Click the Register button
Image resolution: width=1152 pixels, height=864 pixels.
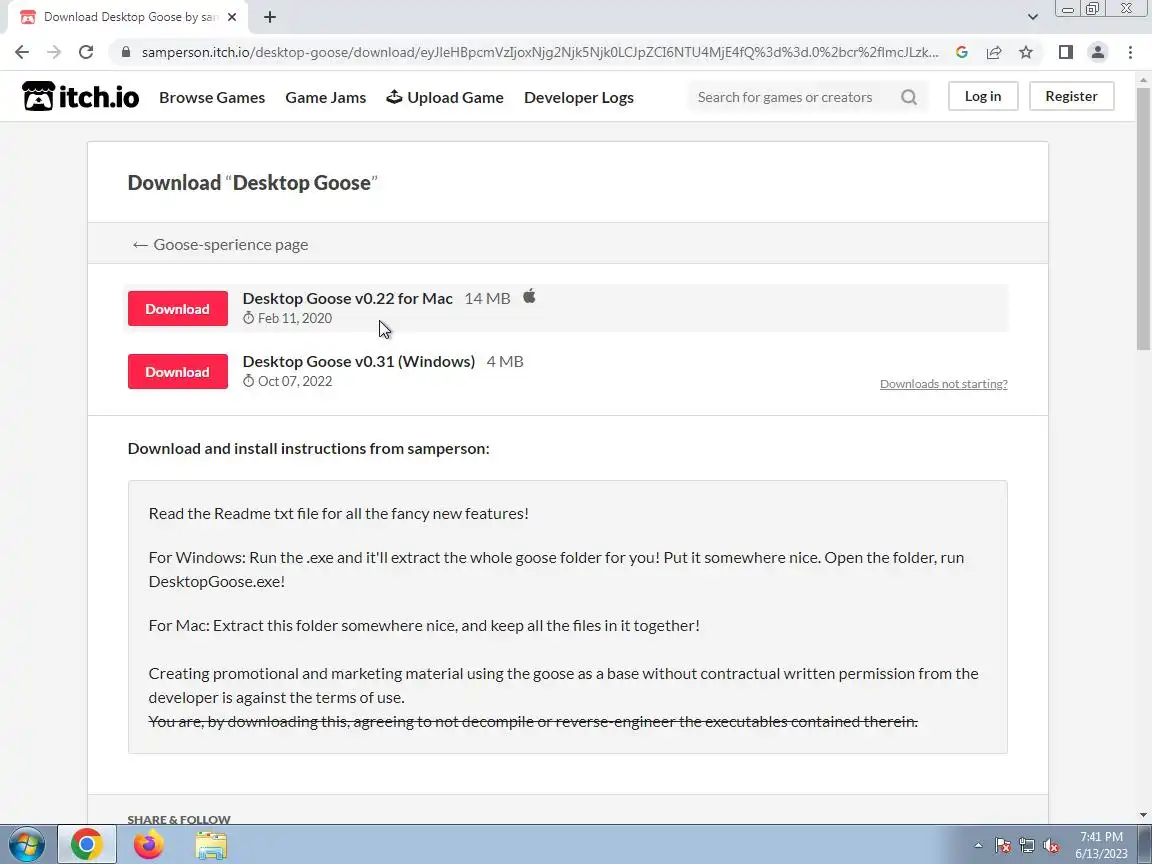tap(1071, 96)
